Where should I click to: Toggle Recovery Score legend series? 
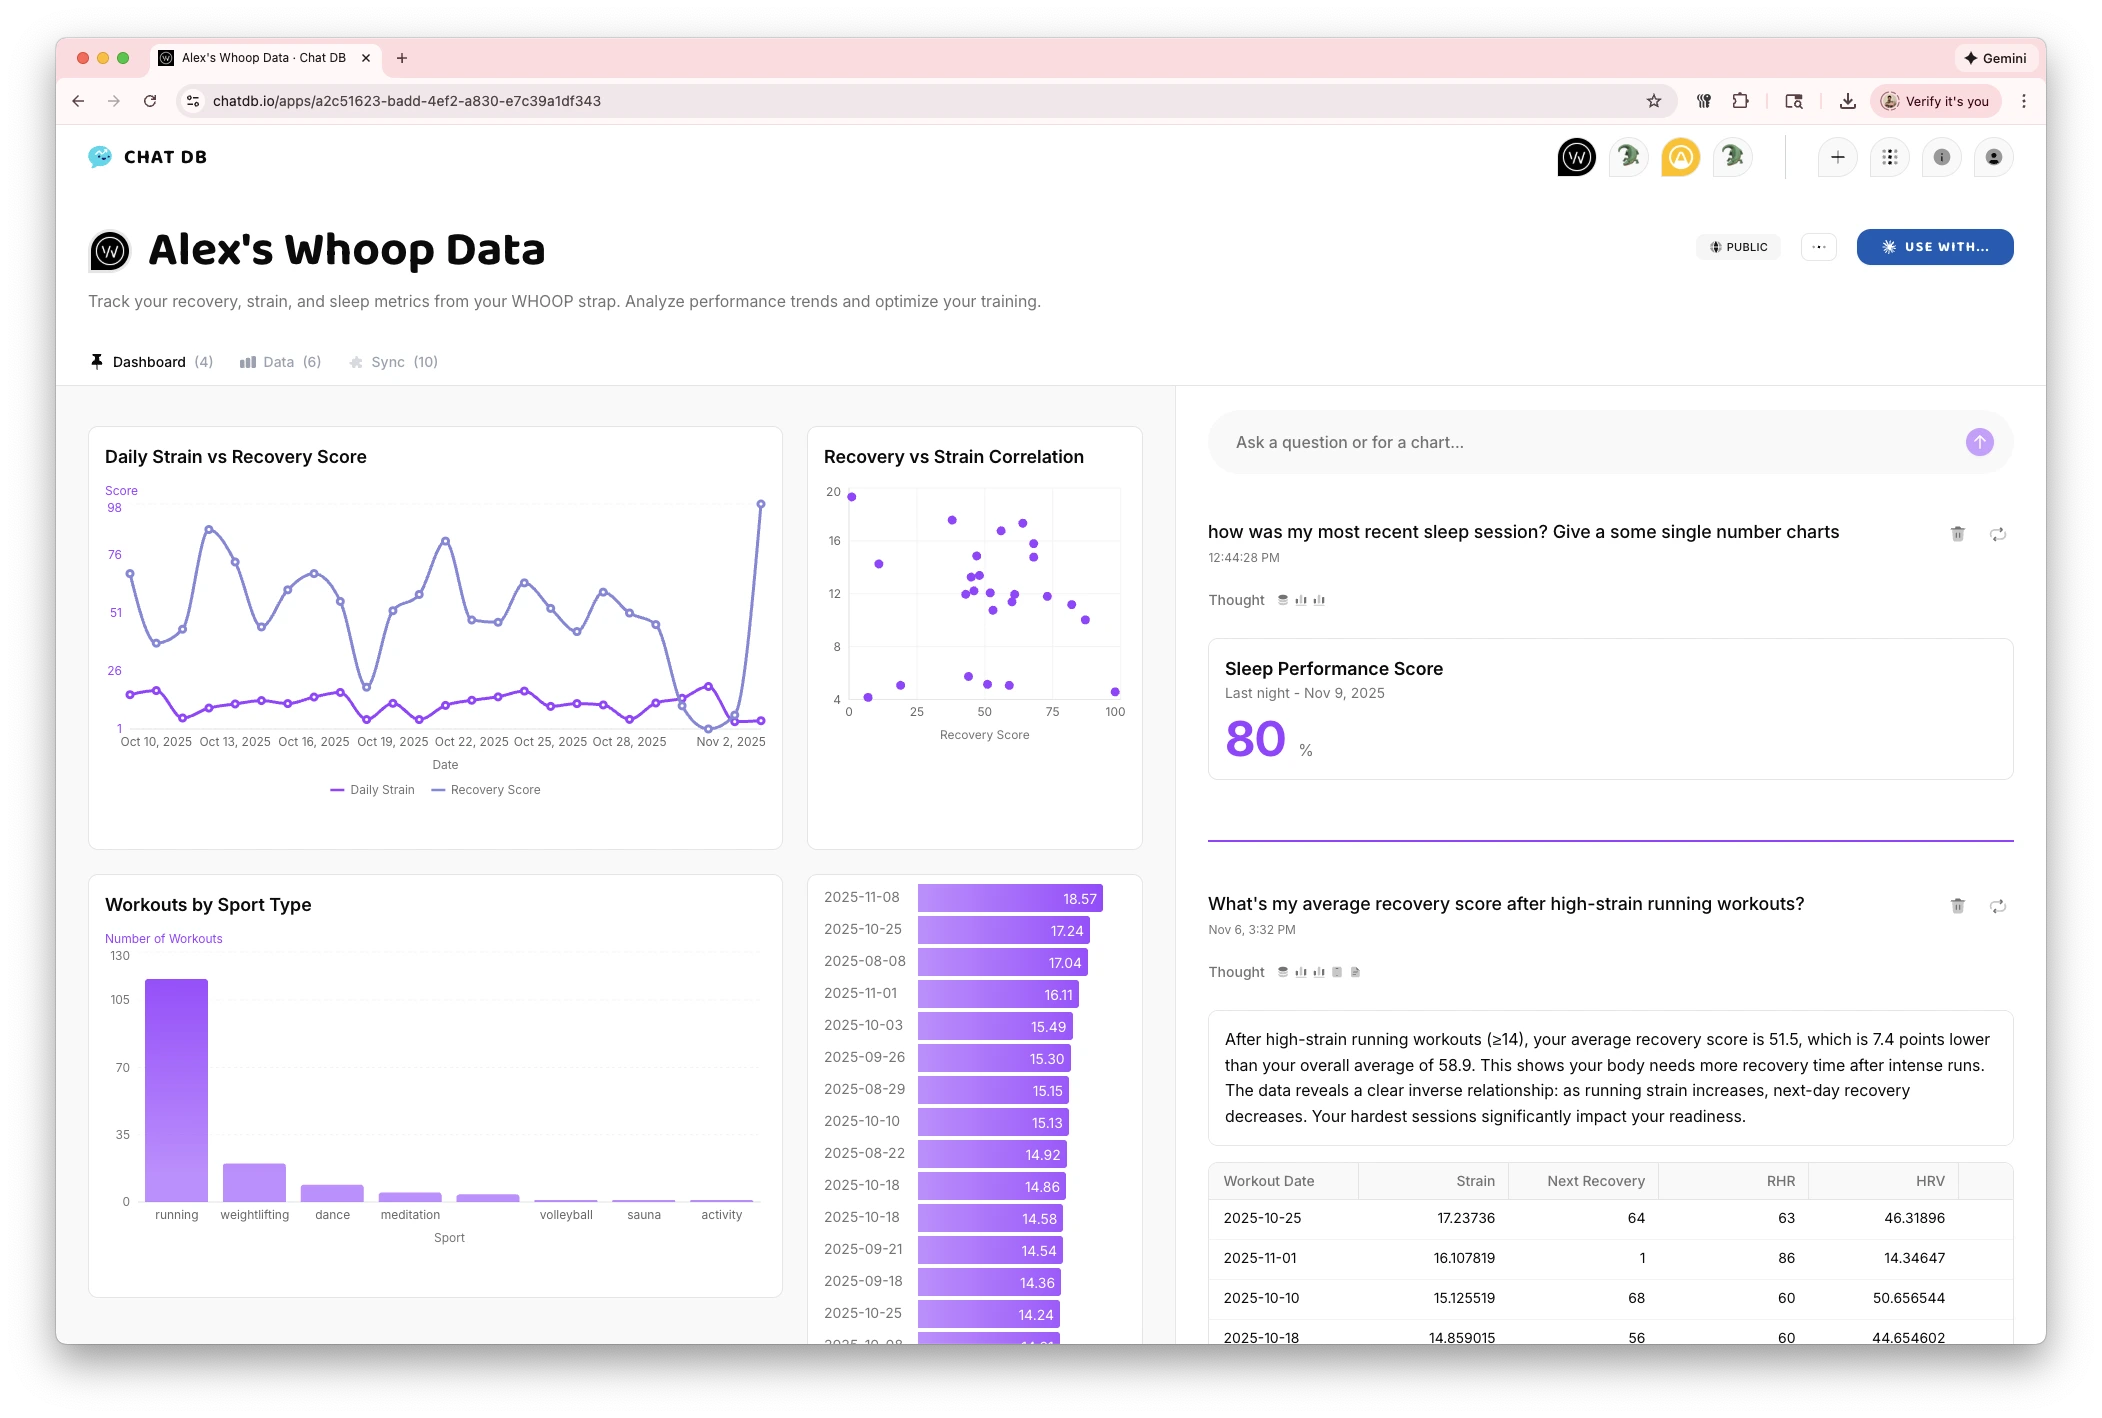(486, 790)
